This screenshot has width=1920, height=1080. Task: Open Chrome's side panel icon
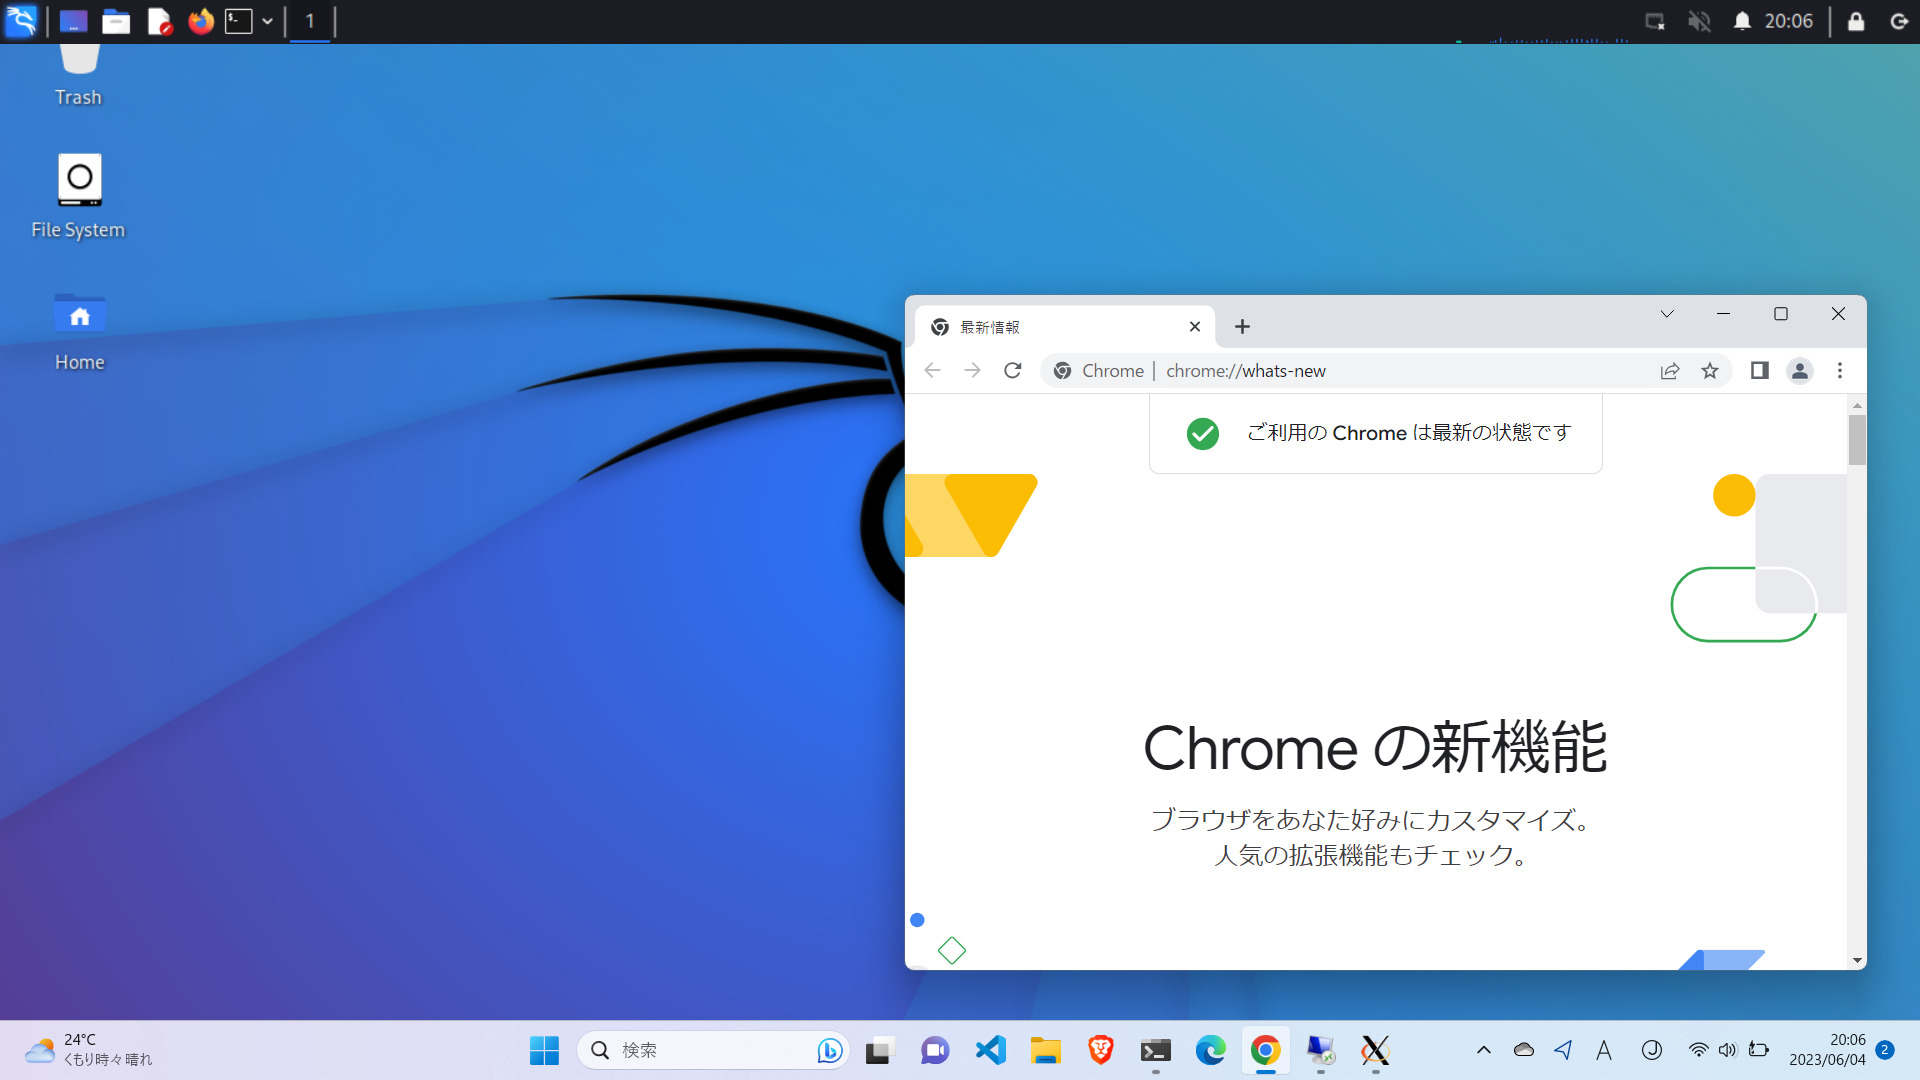(x=1759, y=370)
